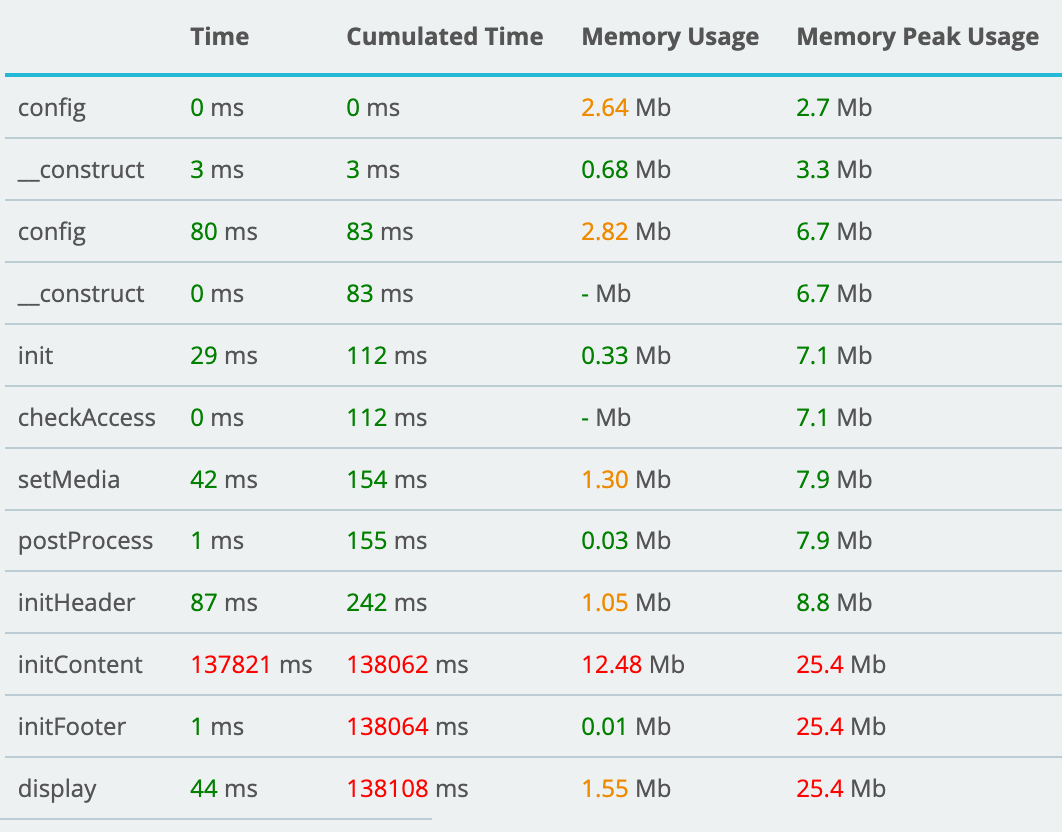Select the Memory Usage column header
Image resolution: width=1062 pixels, height=832 pixels.
click(x=670, y=37)
